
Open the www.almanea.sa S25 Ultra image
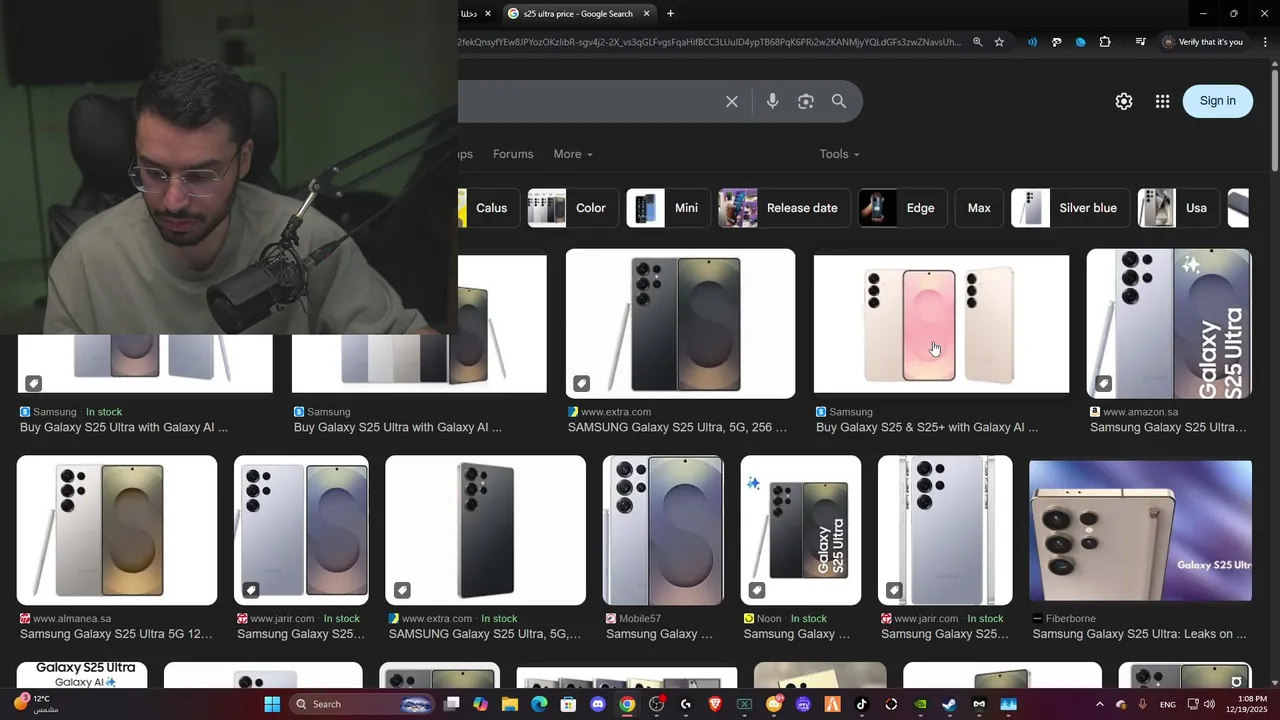[x=117, y=530]
